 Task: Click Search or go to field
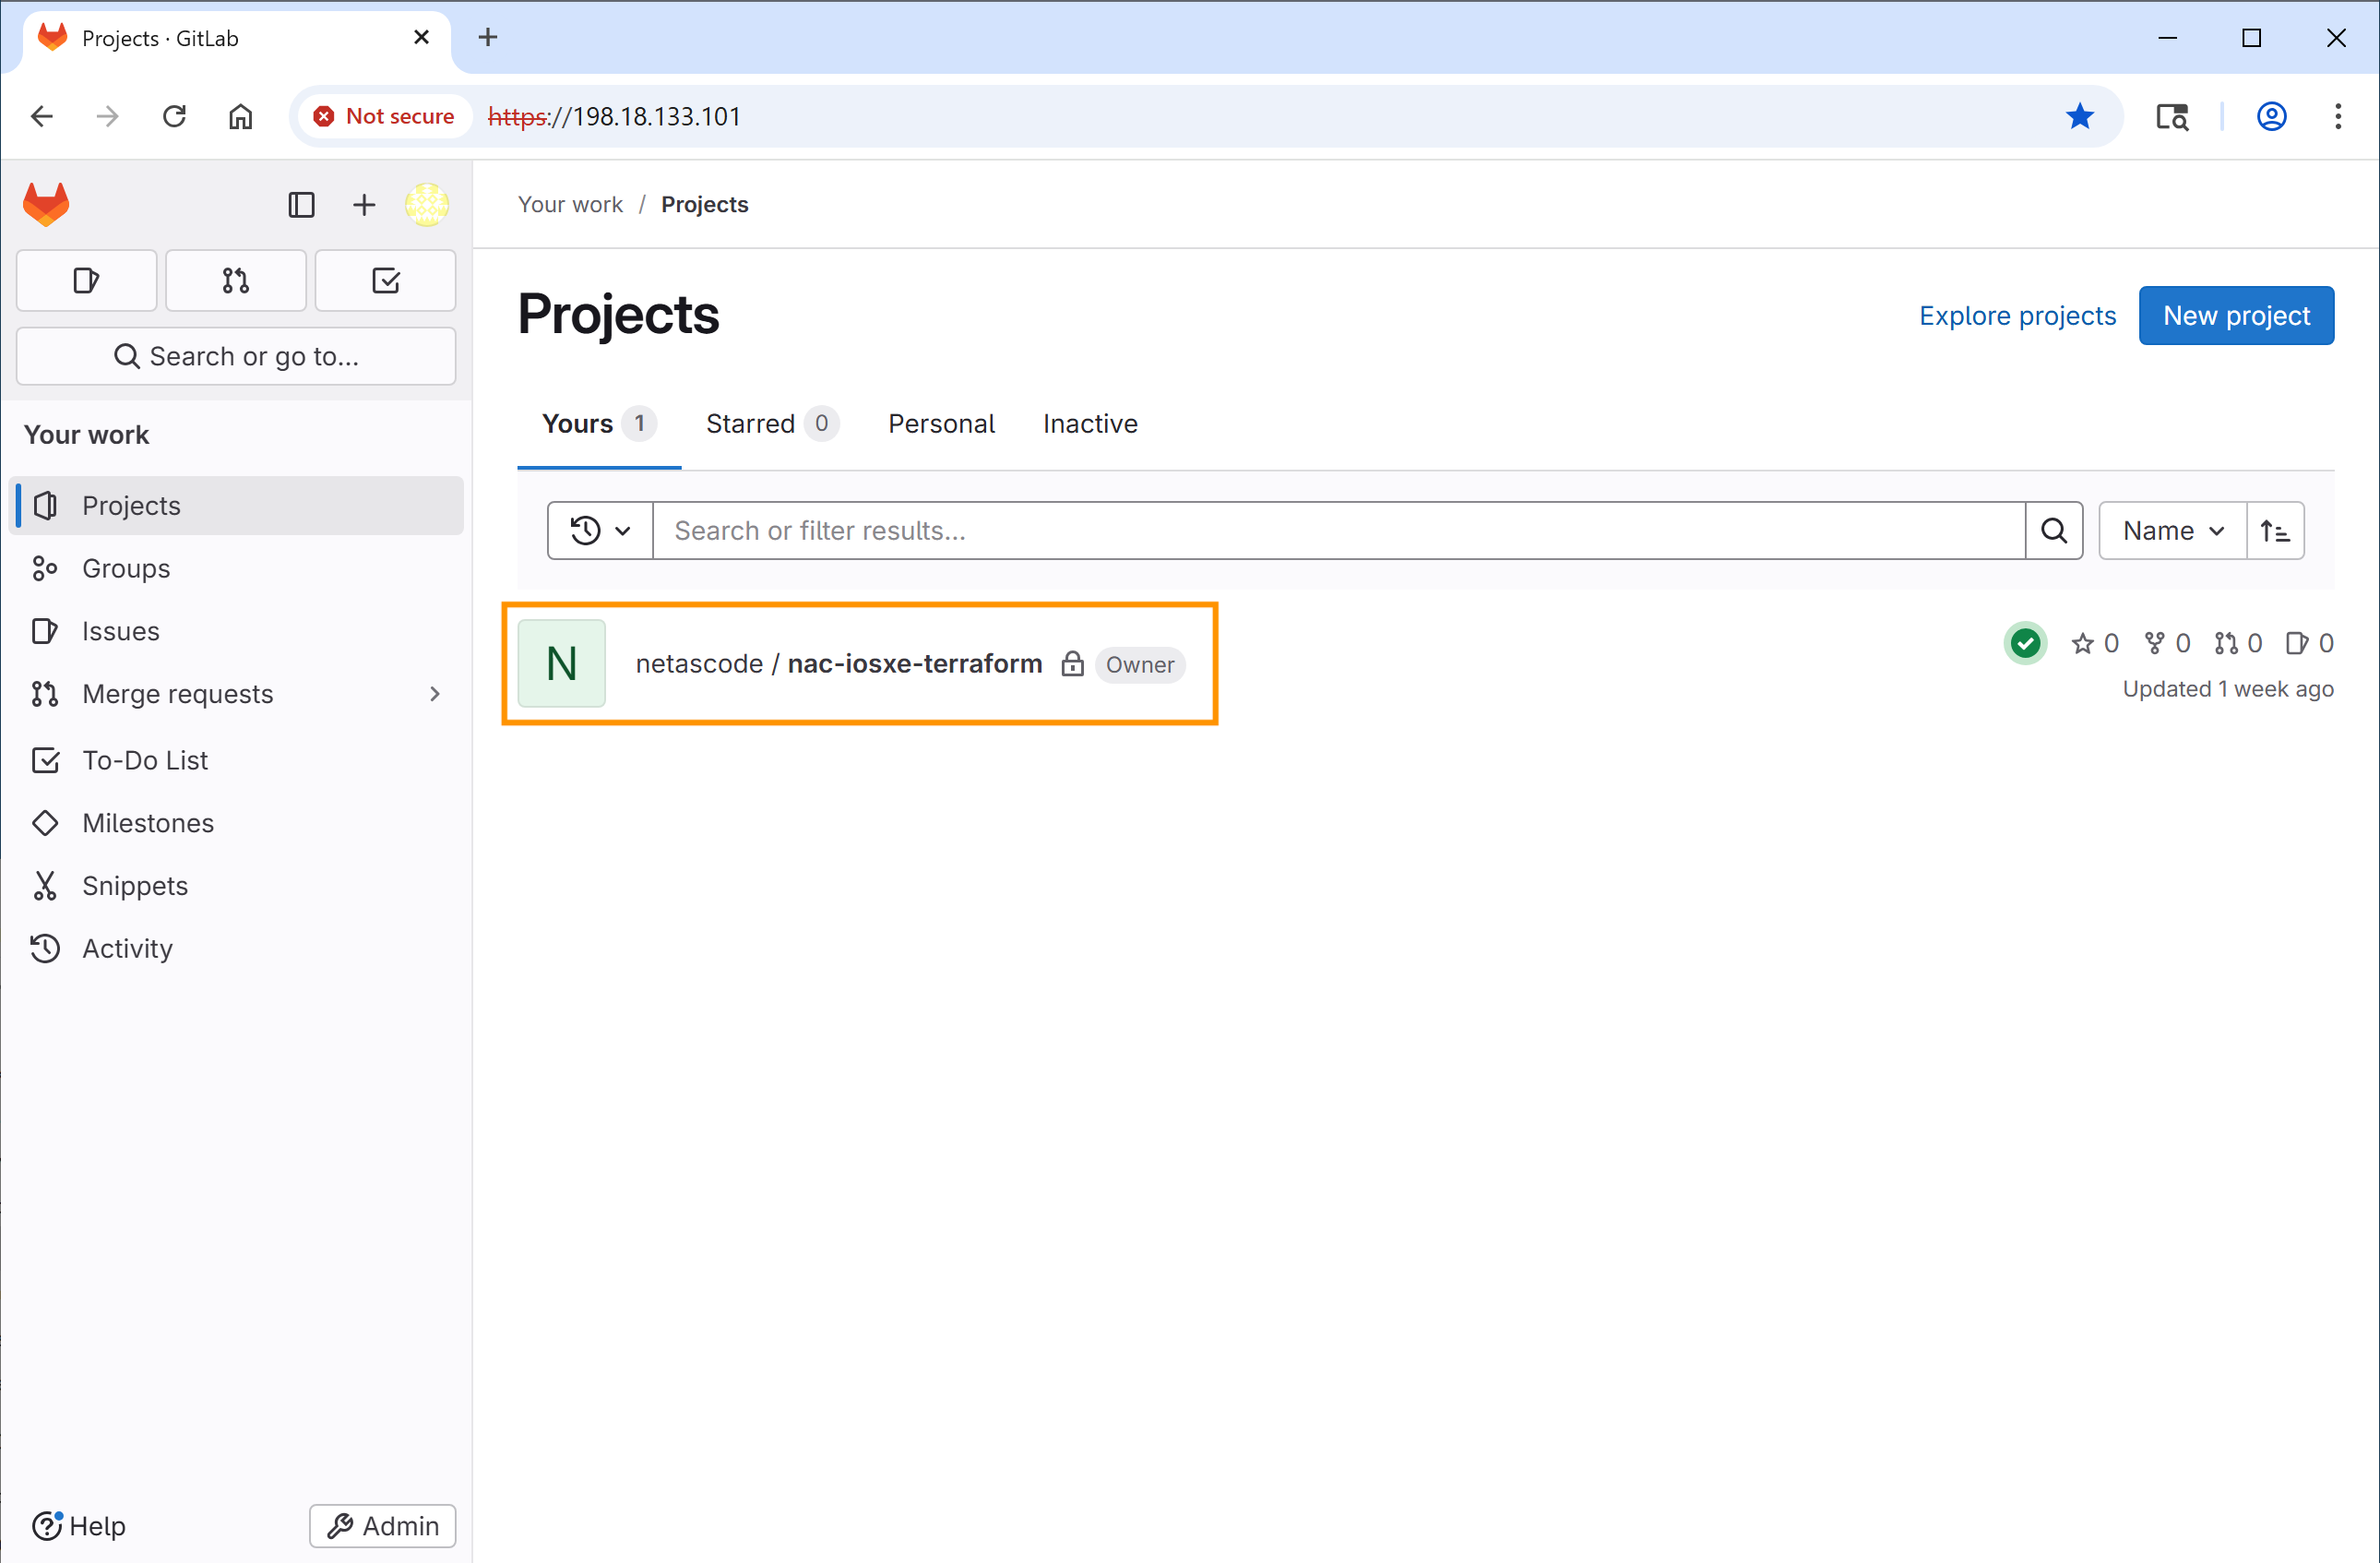coord(236,356)
